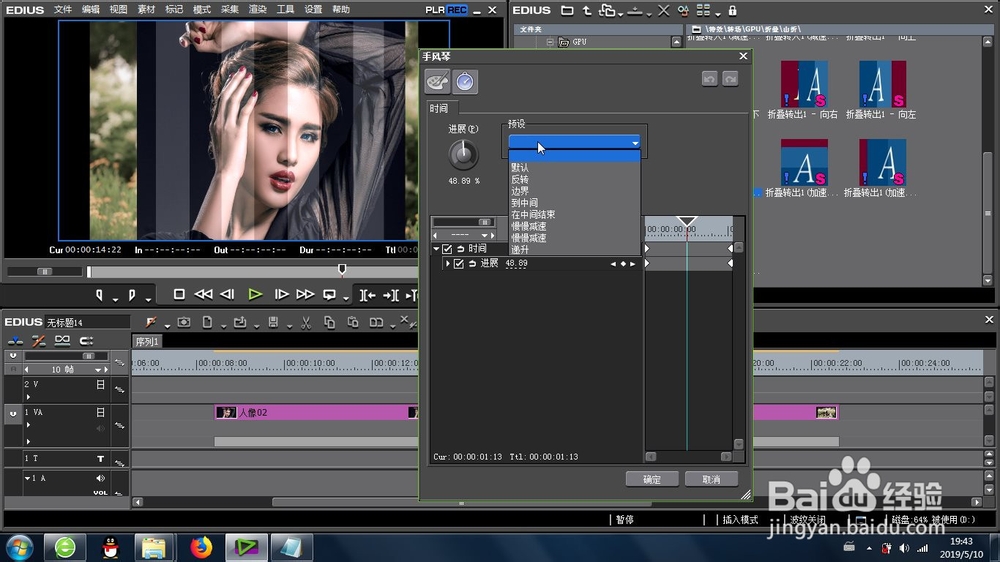The image size is (1000, 562).
Task: Click the Save project floppy icon
Action: pos(273,323)
